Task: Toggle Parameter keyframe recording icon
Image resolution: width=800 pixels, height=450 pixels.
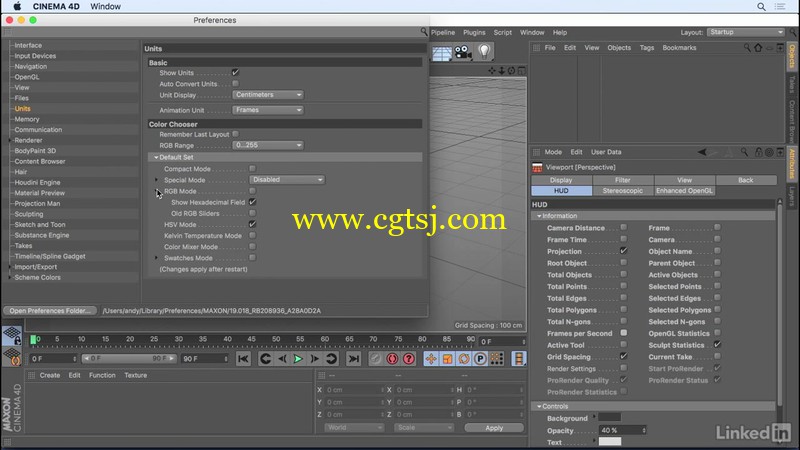Action: (x=480, y=359)
